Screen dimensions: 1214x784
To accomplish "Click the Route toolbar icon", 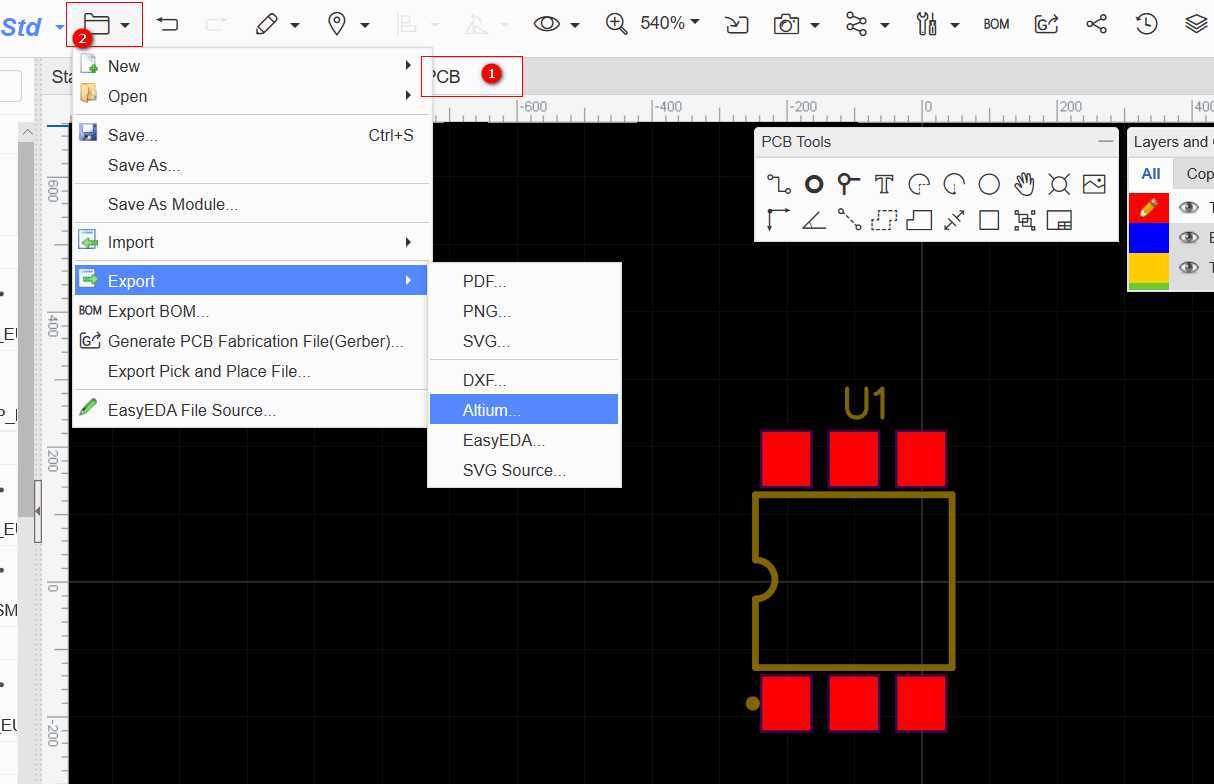I will pyautogui.click(x=856, y=24).
